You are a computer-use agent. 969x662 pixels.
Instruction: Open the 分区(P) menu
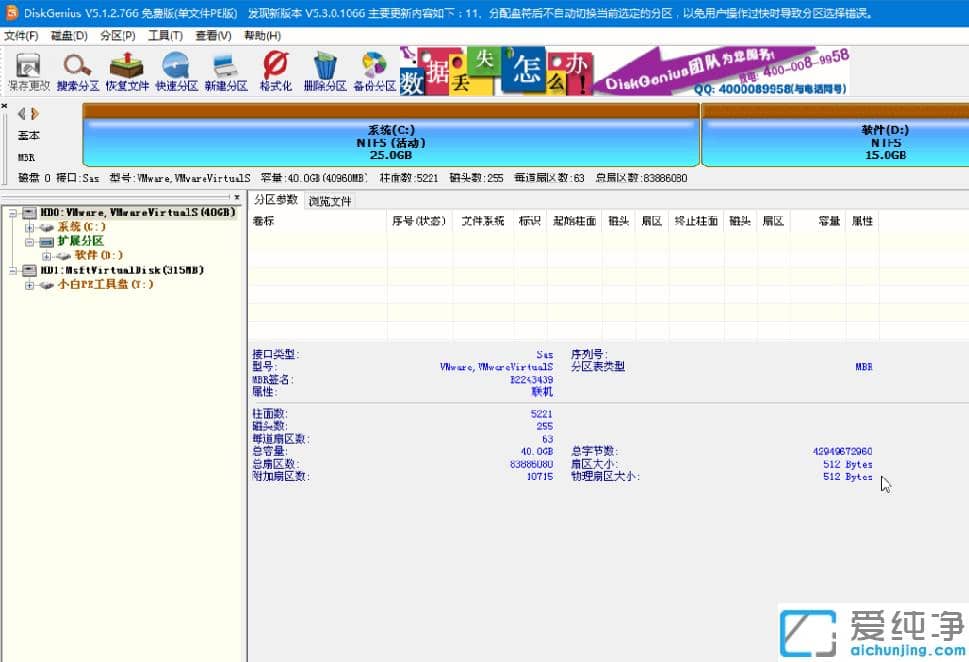[x=110, y=34]
